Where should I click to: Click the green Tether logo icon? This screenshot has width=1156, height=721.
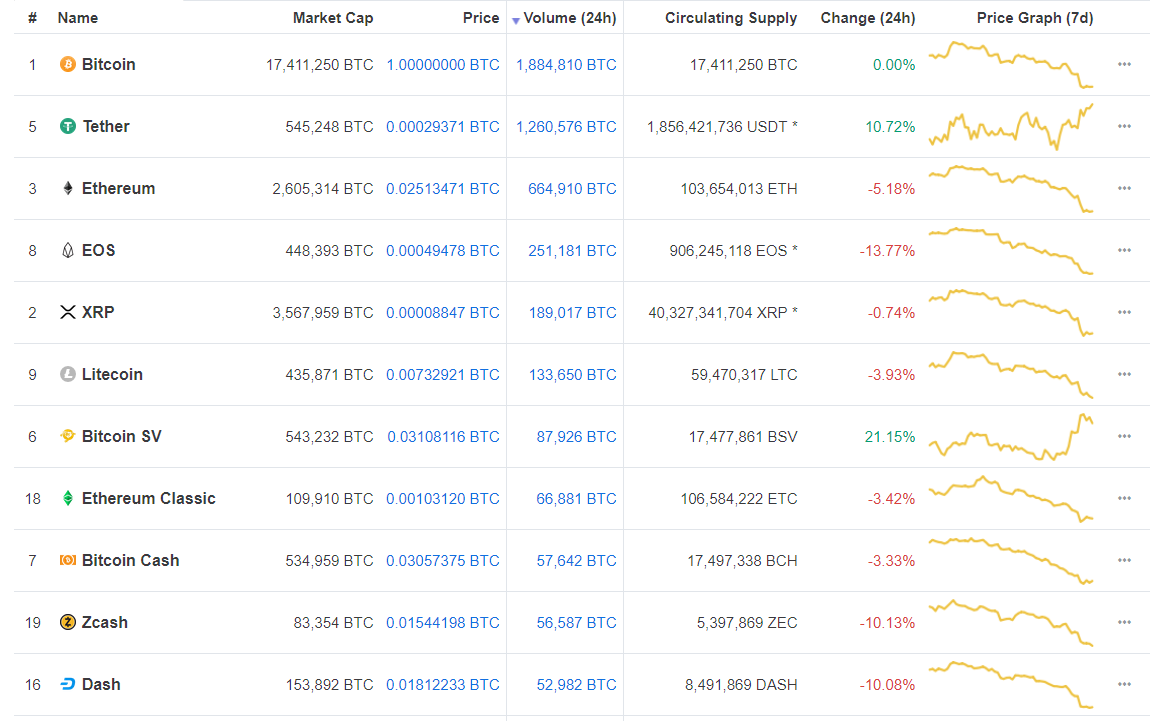point(68,127)
